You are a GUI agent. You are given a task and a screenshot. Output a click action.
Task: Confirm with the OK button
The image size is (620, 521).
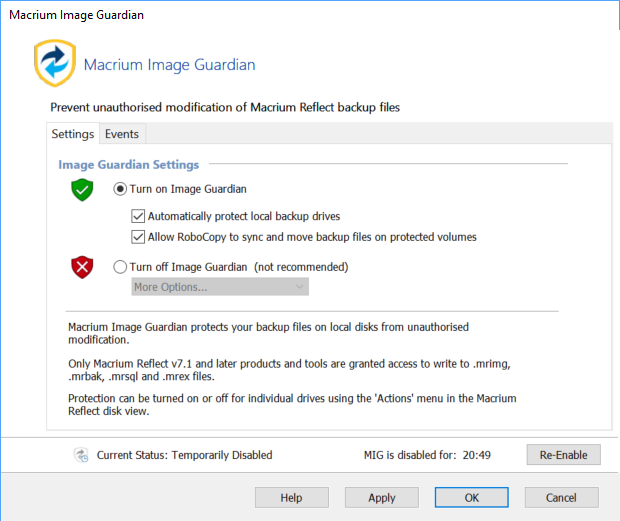click(x=472, y=498)
